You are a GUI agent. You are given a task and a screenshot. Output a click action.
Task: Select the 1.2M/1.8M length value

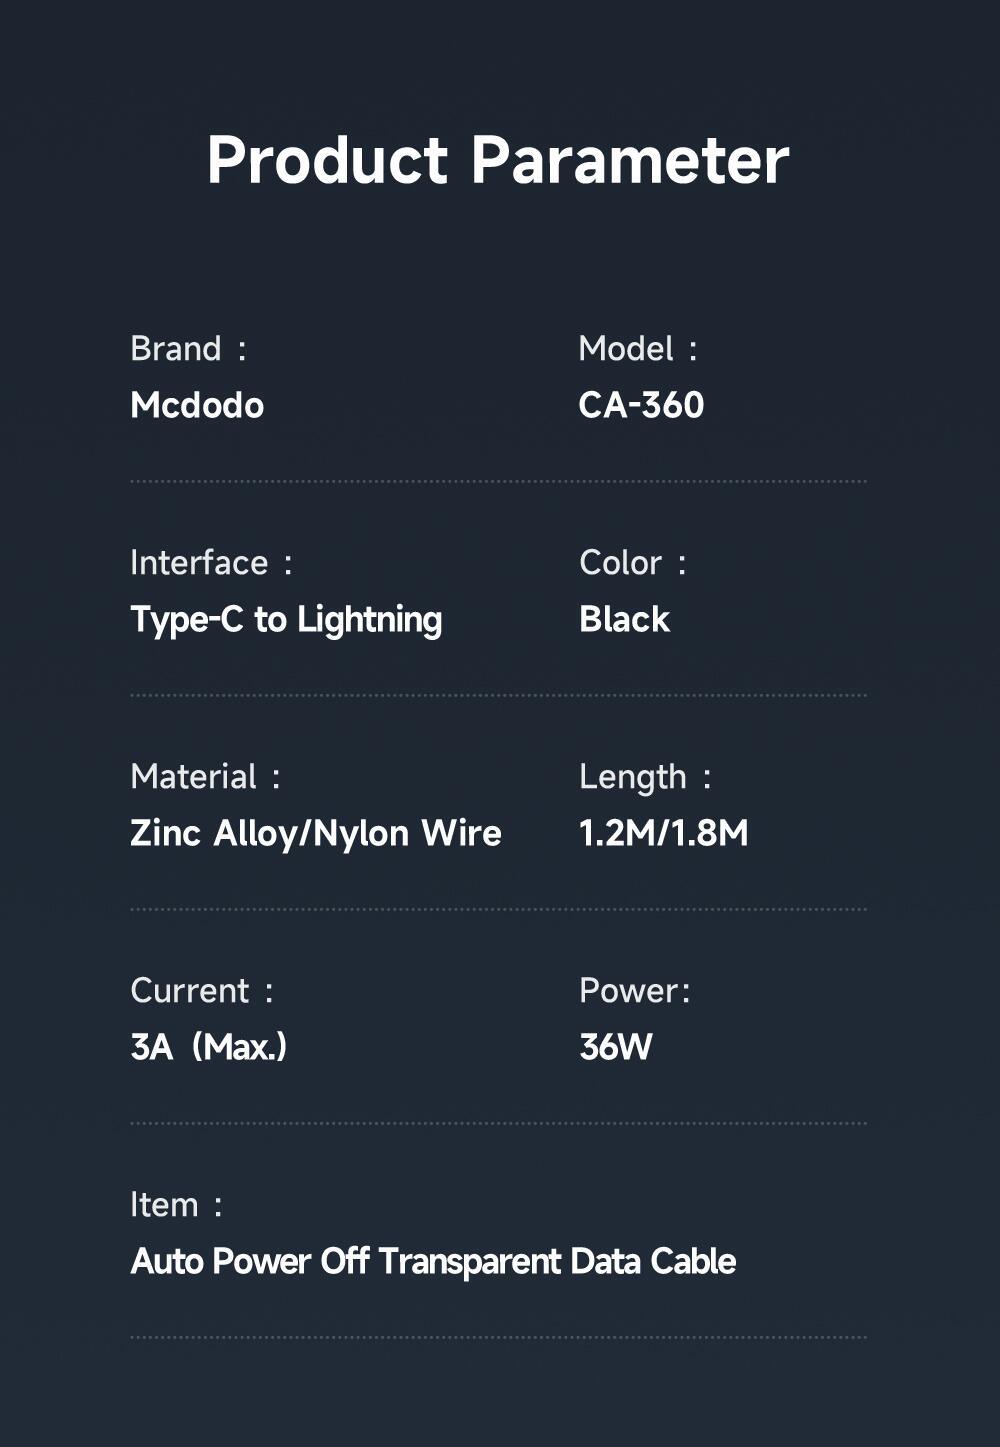pyautogui.click(x=663, y=833)
